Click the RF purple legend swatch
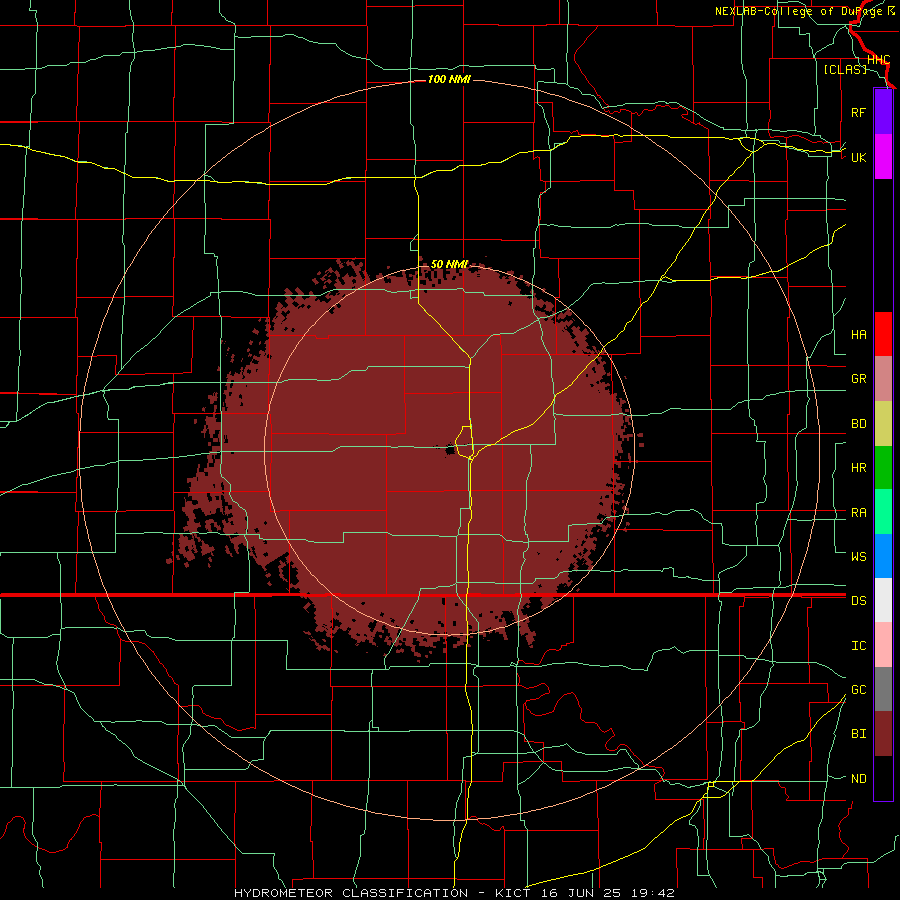This screenshot has height=900, width=900. (883, 112)
